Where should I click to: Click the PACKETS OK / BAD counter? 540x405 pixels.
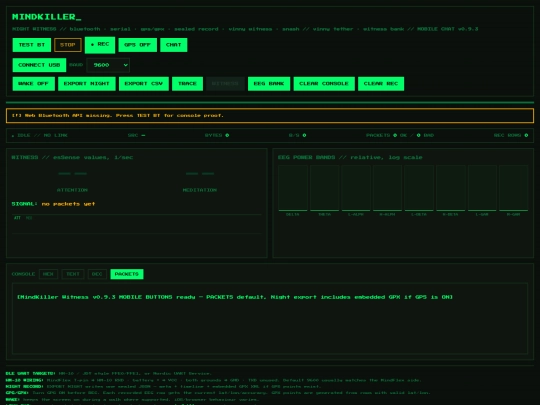point(400,135)
